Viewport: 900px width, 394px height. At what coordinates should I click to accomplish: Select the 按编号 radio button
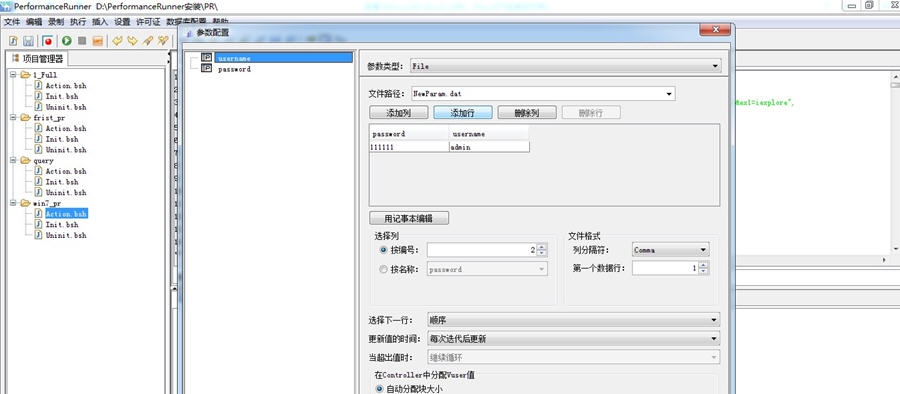click(x=383, y=250)
